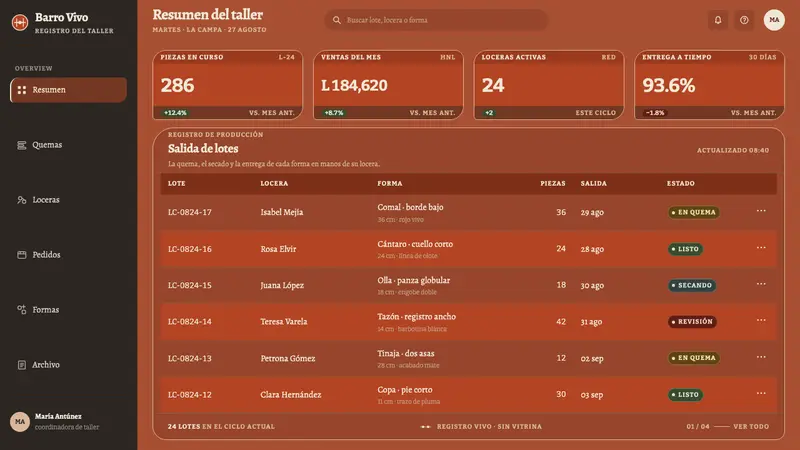
Task: Click forma Copa · pie corto
Action: pos(405,389)
